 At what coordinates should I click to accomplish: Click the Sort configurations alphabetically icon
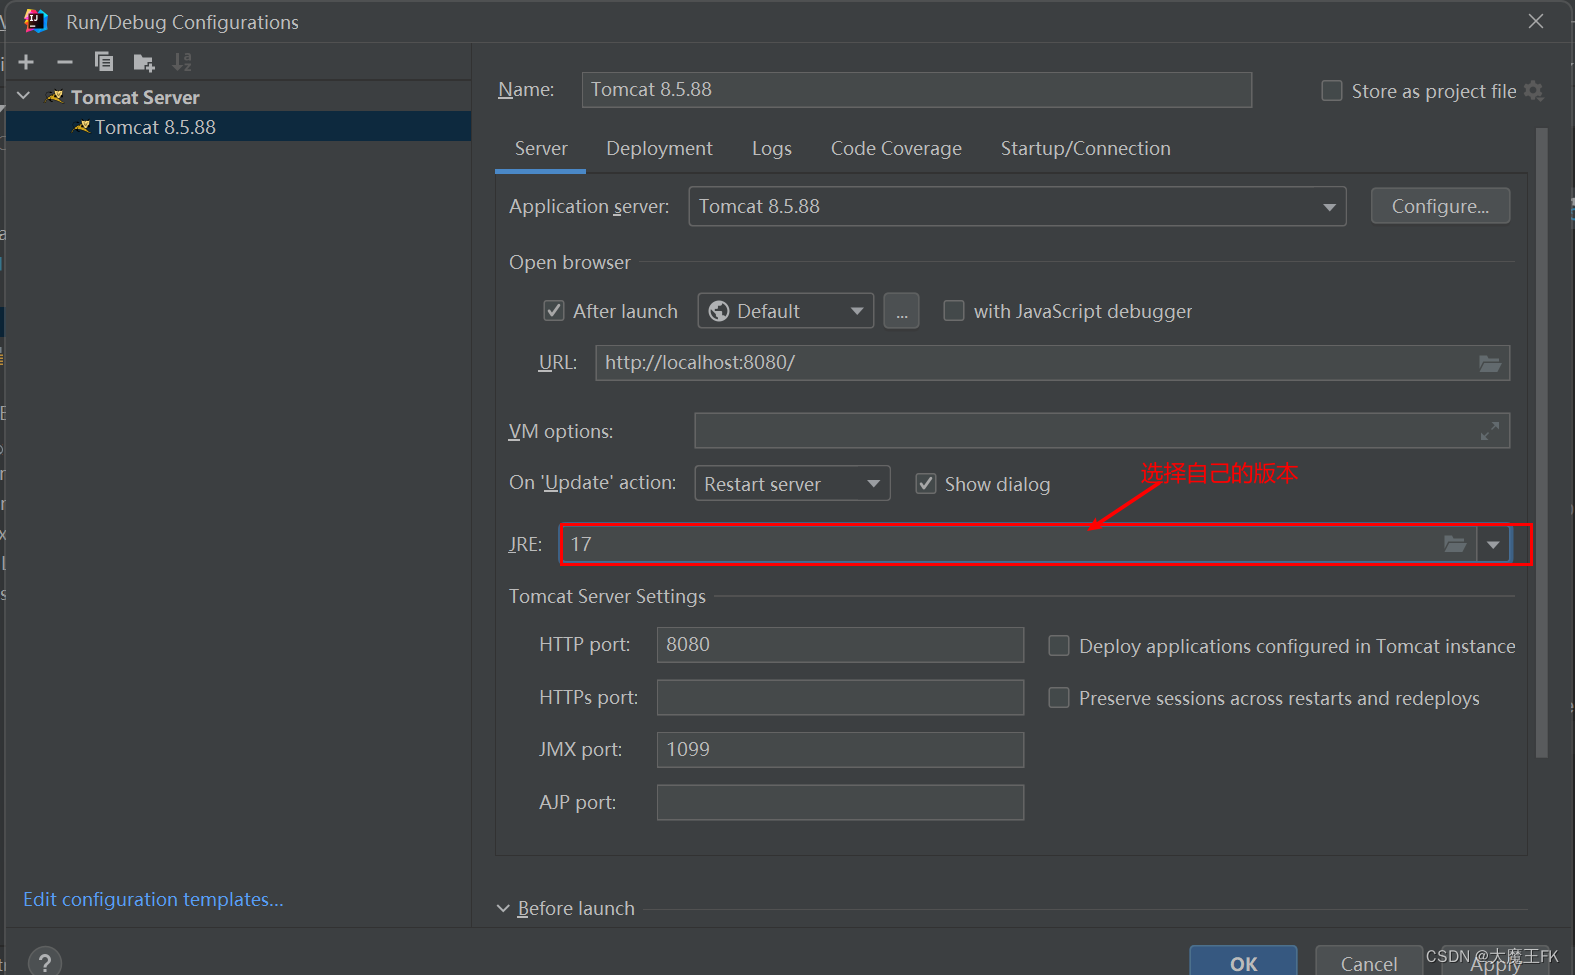(182, 62)
